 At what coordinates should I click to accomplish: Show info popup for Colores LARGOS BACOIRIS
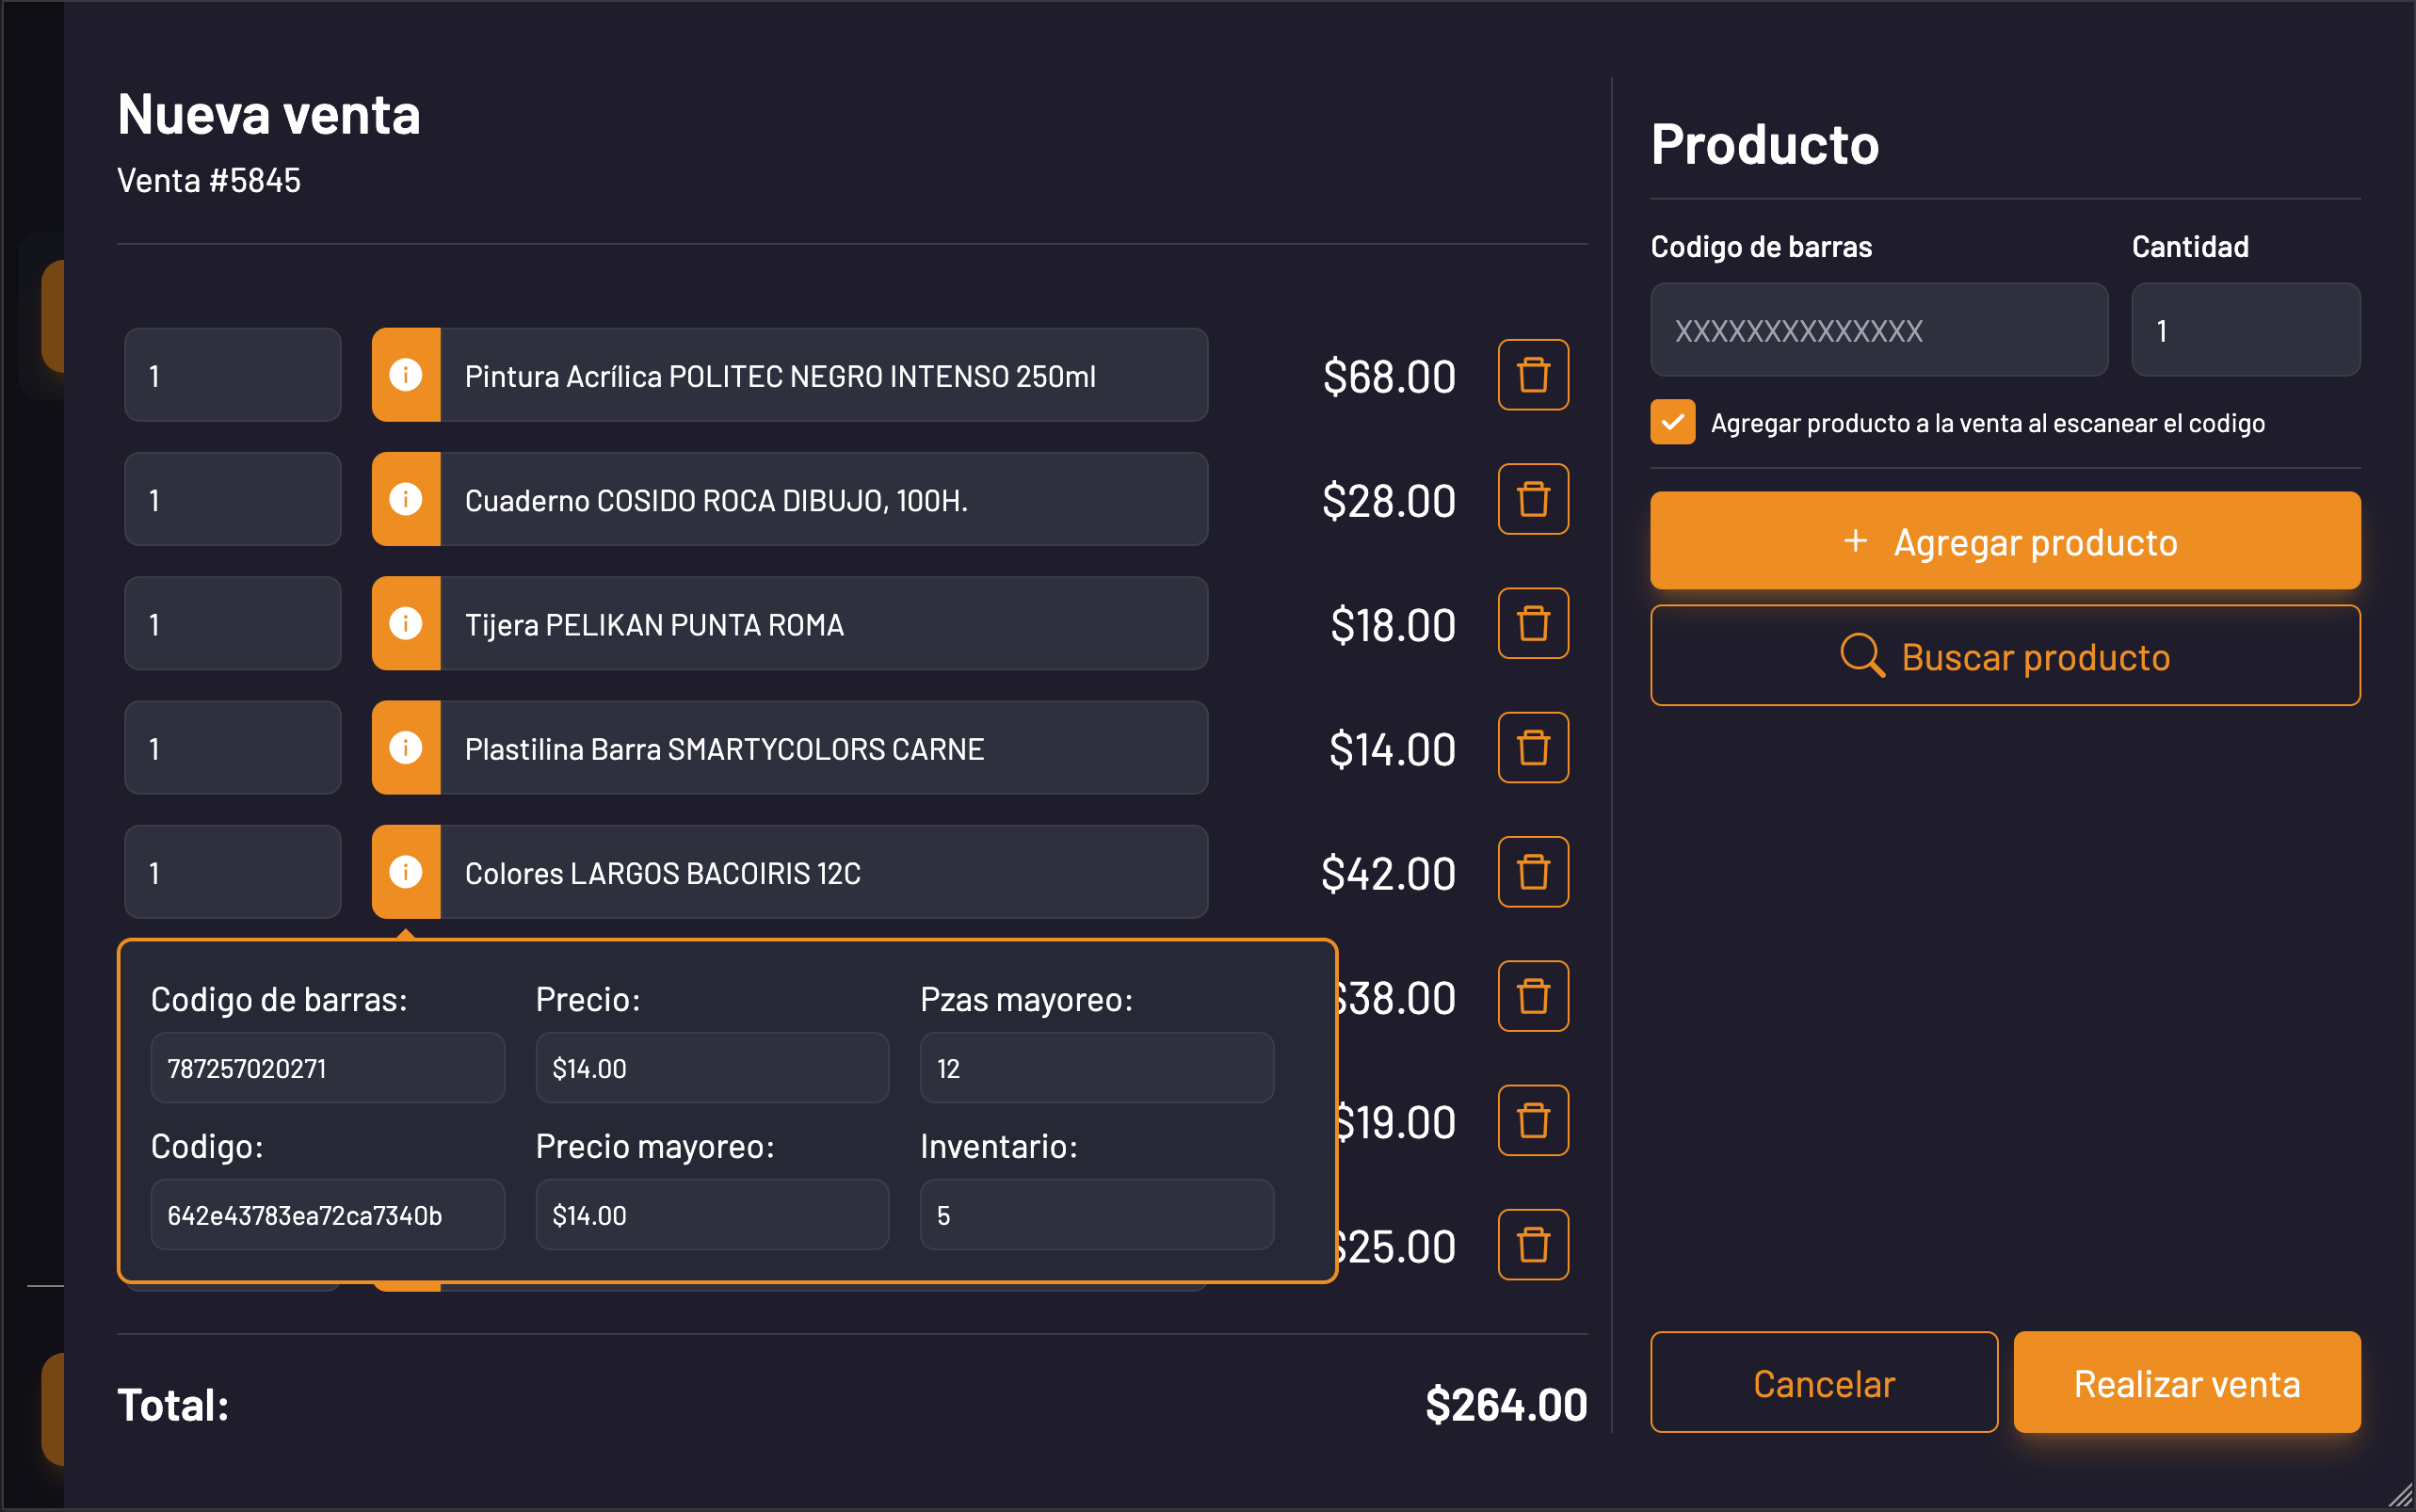[x=406, y=872]
